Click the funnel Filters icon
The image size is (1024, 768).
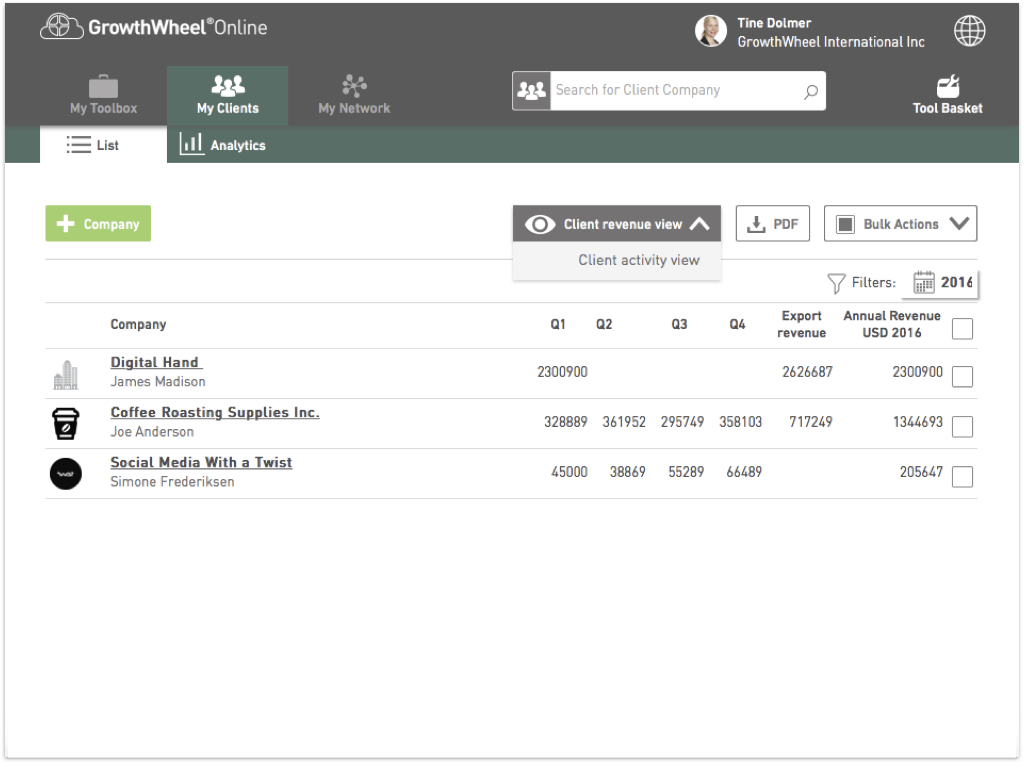pos(836,283)
